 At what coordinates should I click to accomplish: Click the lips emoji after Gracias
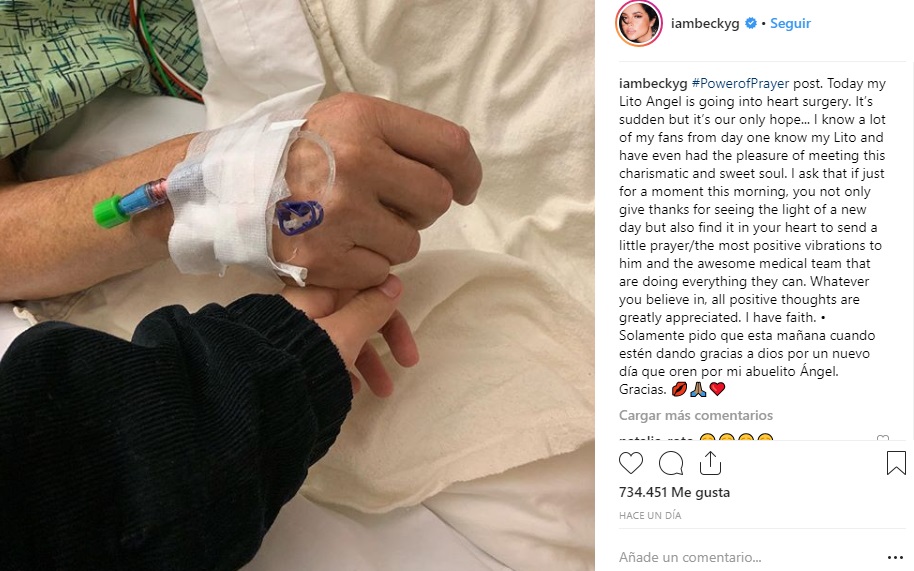(x=679, y=389)
